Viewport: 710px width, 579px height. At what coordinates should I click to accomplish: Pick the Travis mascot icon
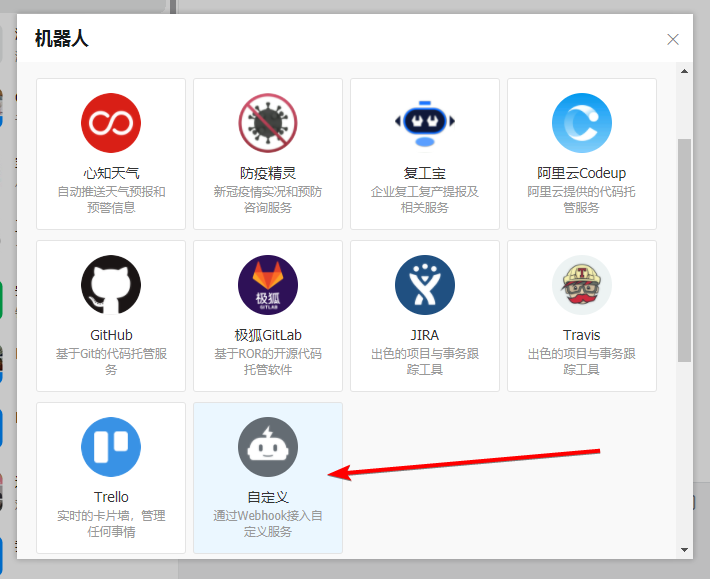(582, 285)
